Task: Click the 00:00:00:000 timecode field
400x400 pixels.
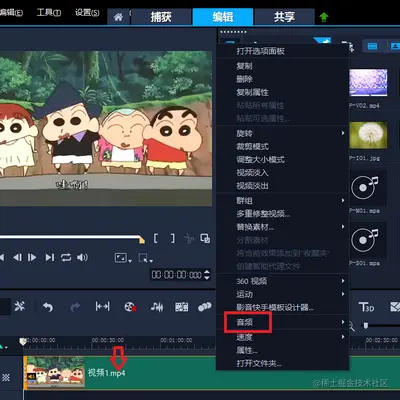Action: coord(176,275)
